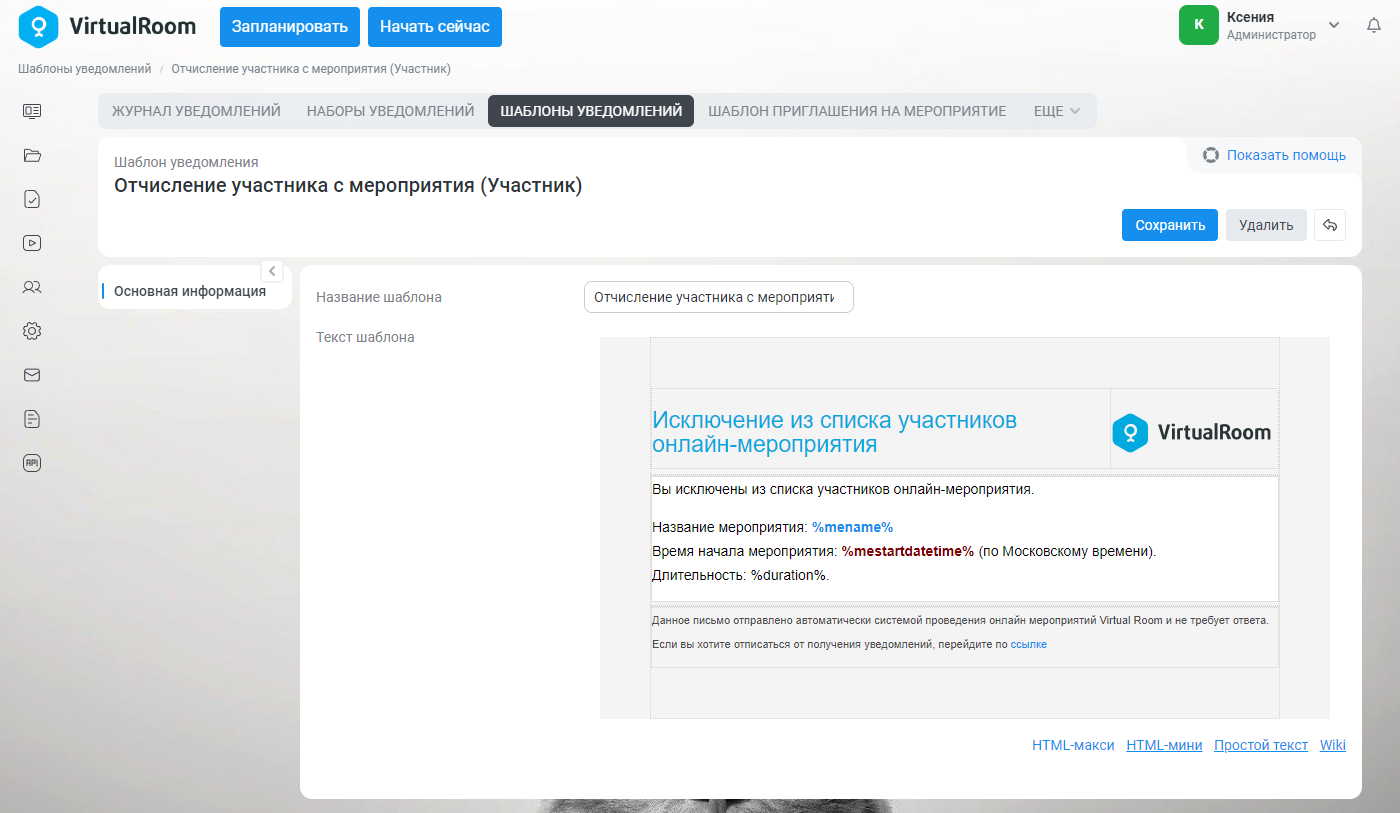This screenshot has height=813, width=1400.
Task: Click the notifications bell icon
Action: click(1374, 25)
